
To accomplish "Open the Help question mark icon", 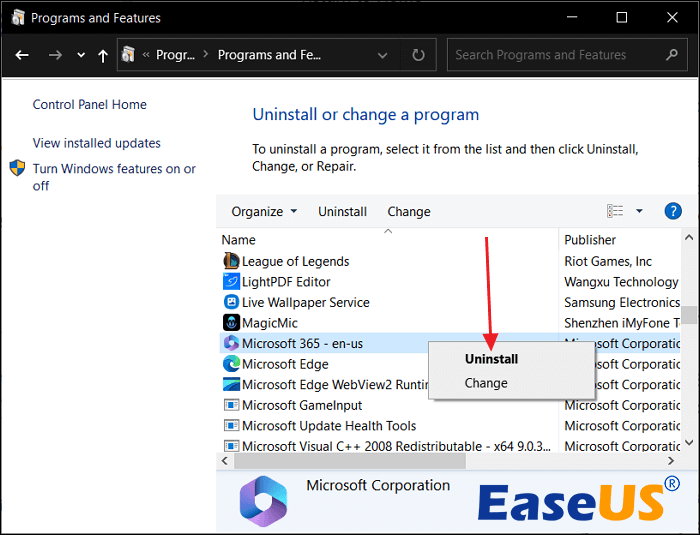I will coord(673,211).
